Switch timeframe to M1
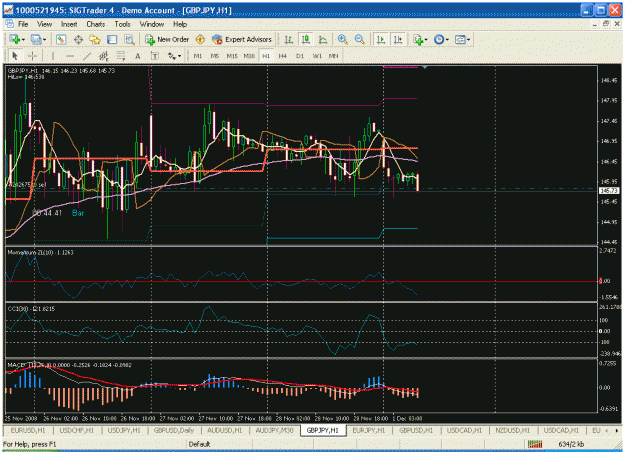Image resolution: width=625 pixels, height=452 pixels. coord(198,56)
